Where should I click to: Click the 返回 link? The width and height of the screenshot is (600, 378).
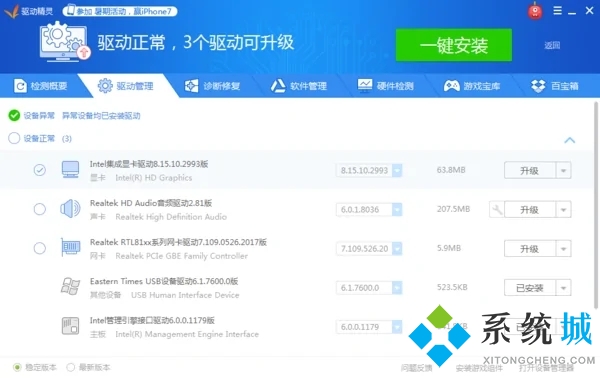(x=552, y=46)
